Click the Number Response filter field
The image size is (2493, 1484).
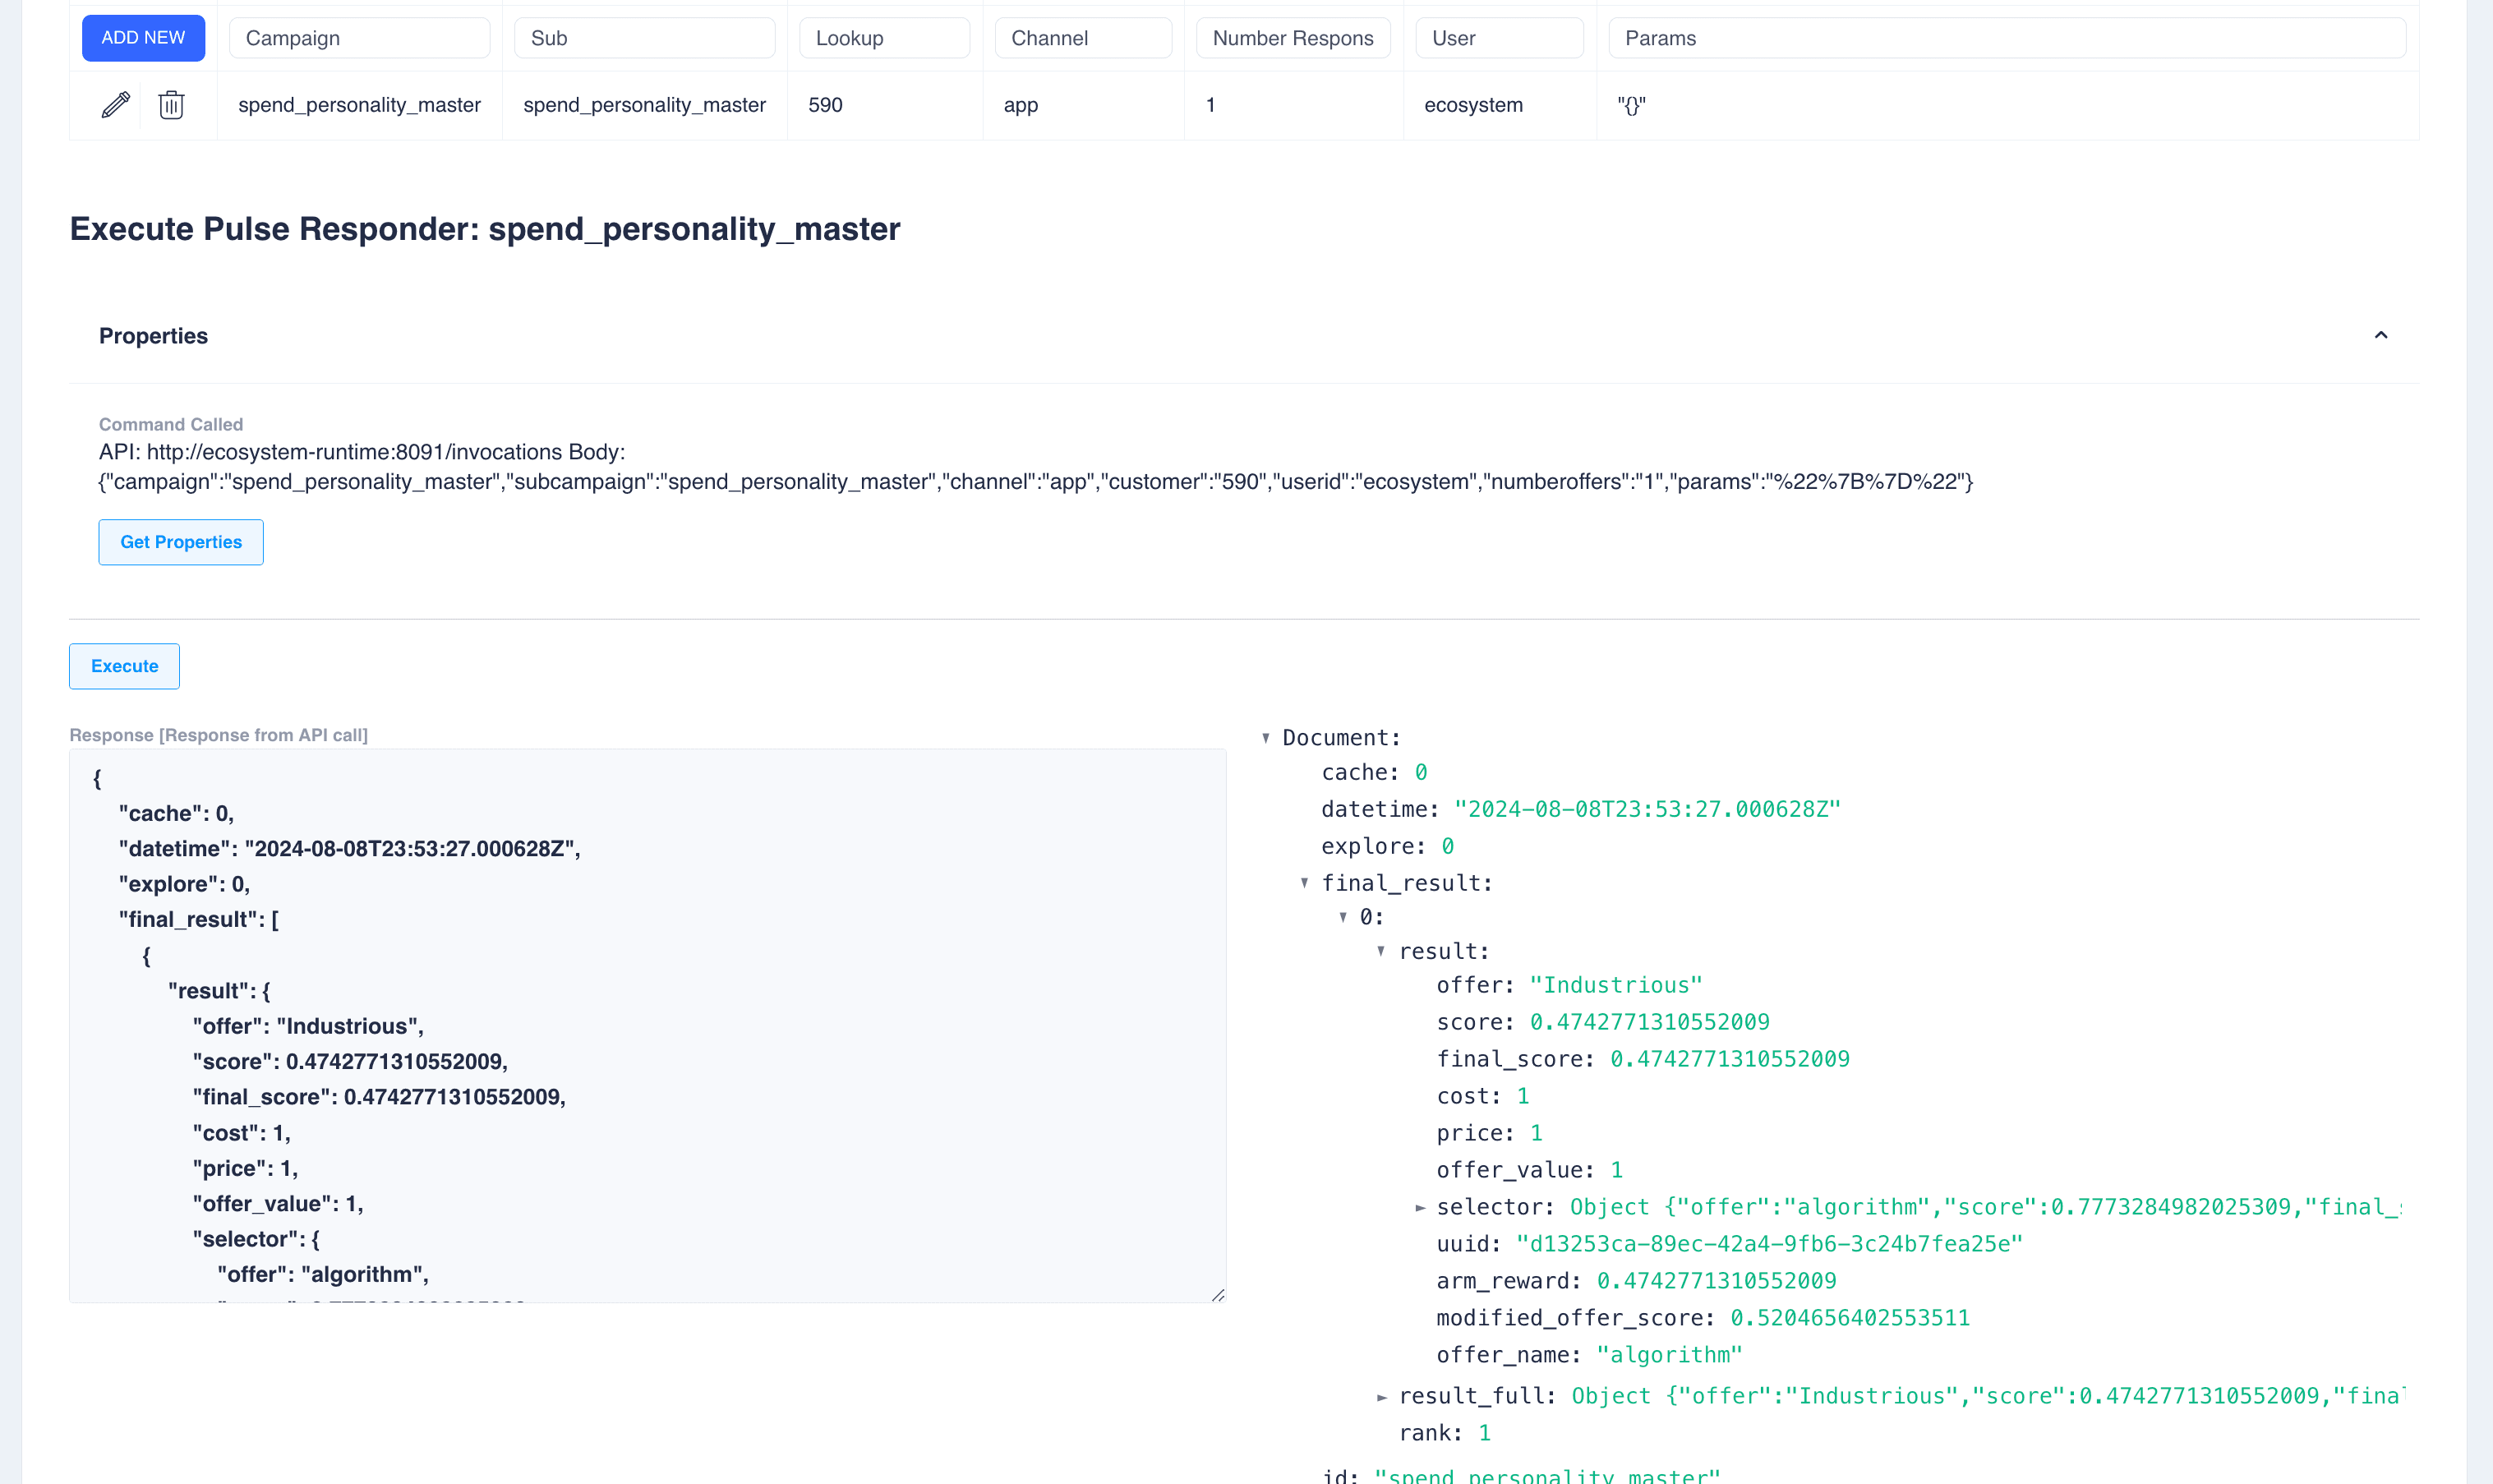point(1292,38)
